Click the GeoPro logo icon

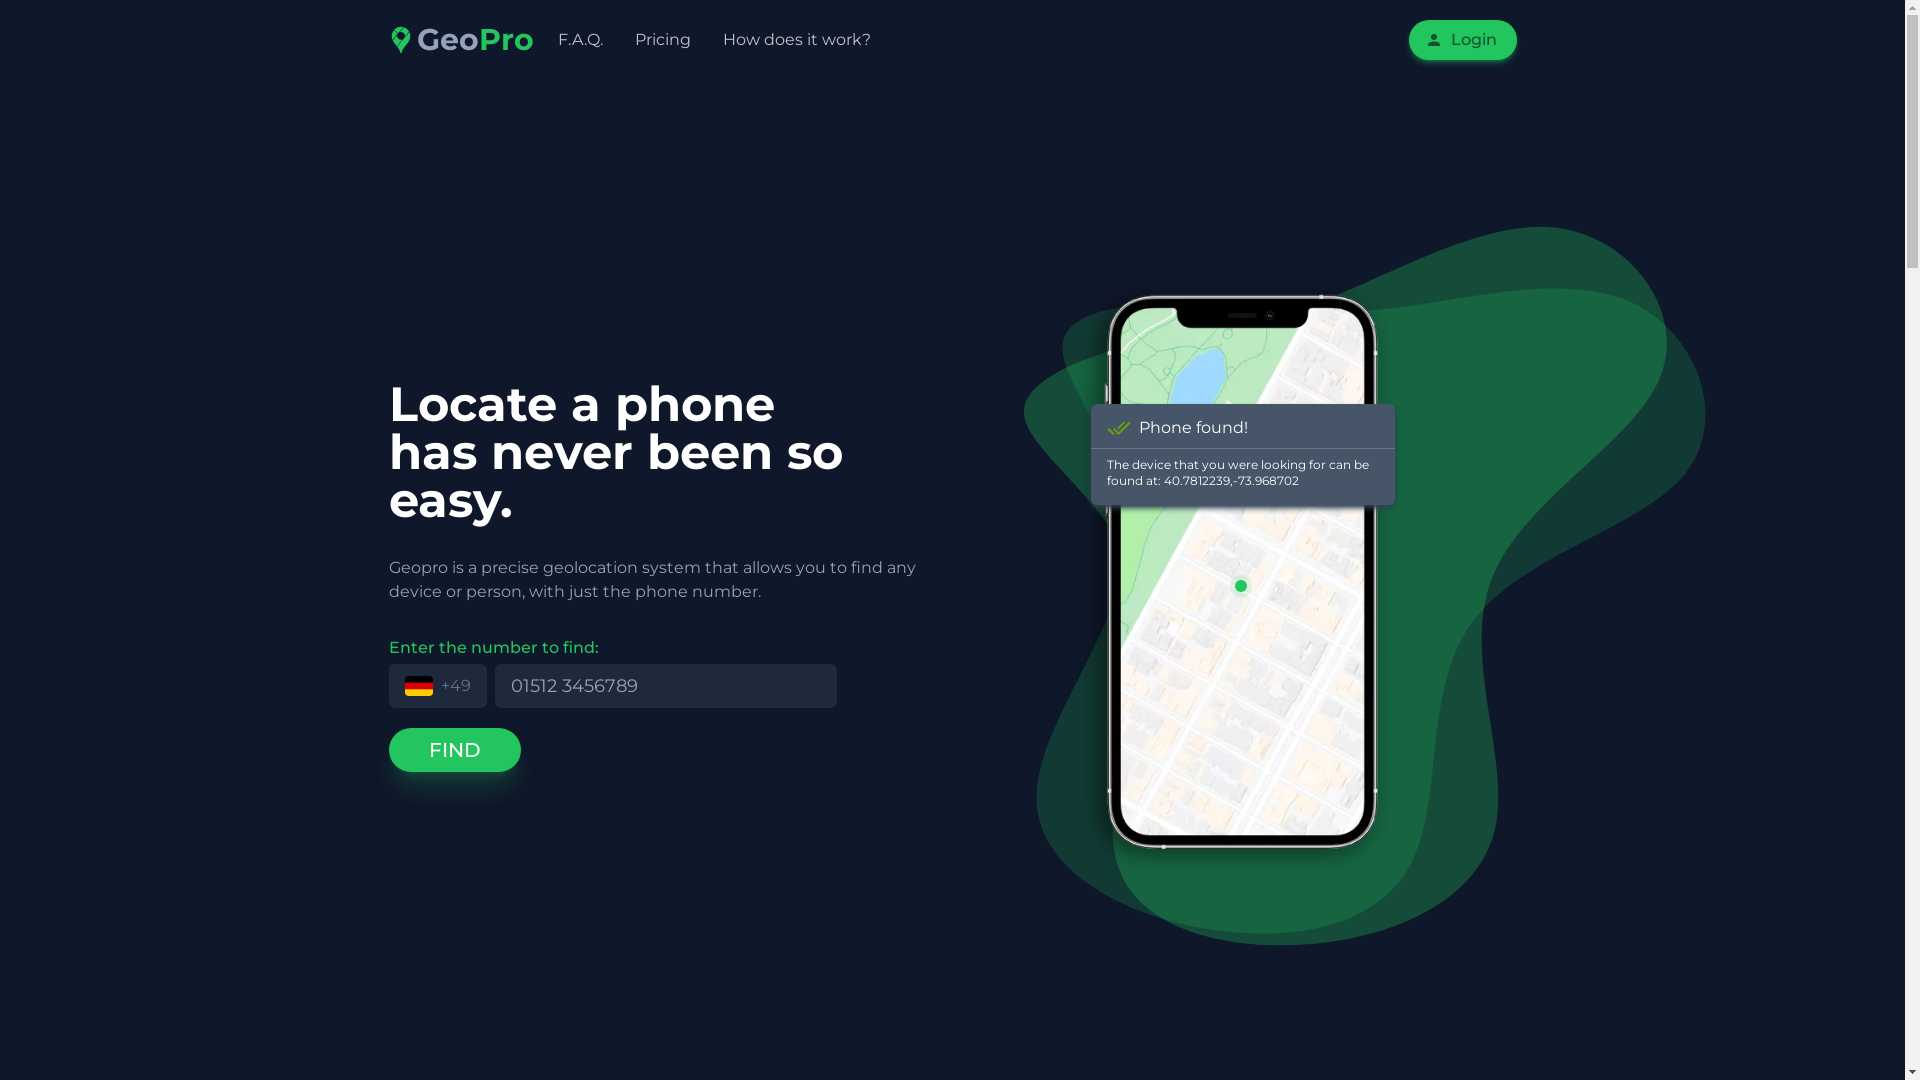[400, 38]
